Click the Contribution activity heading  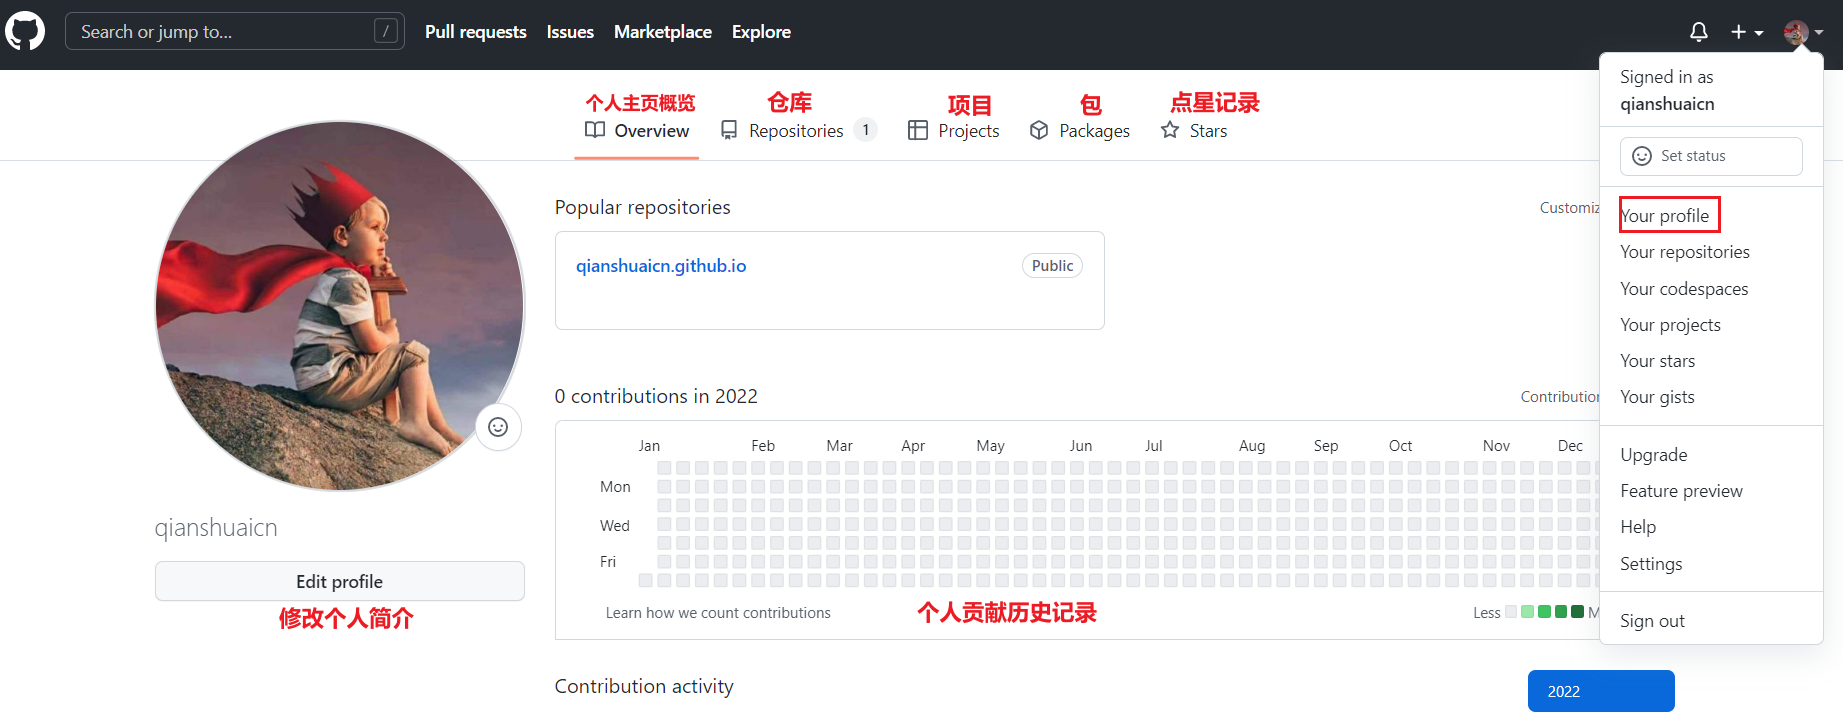point(644,686)
